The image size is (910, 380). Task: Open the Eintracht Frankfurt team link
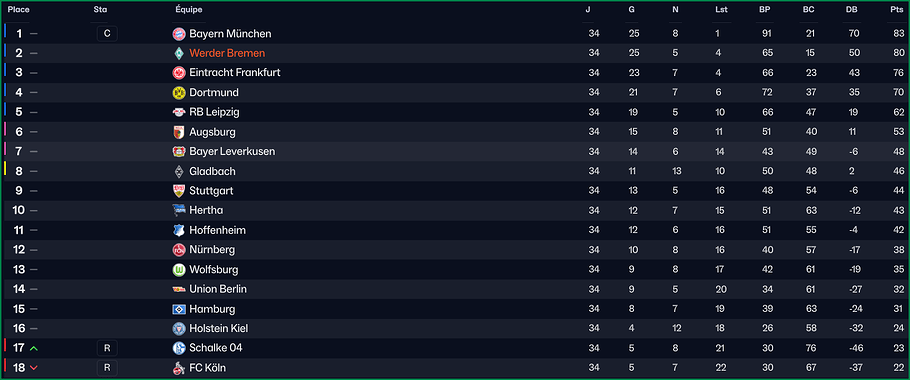click(234, 73)
